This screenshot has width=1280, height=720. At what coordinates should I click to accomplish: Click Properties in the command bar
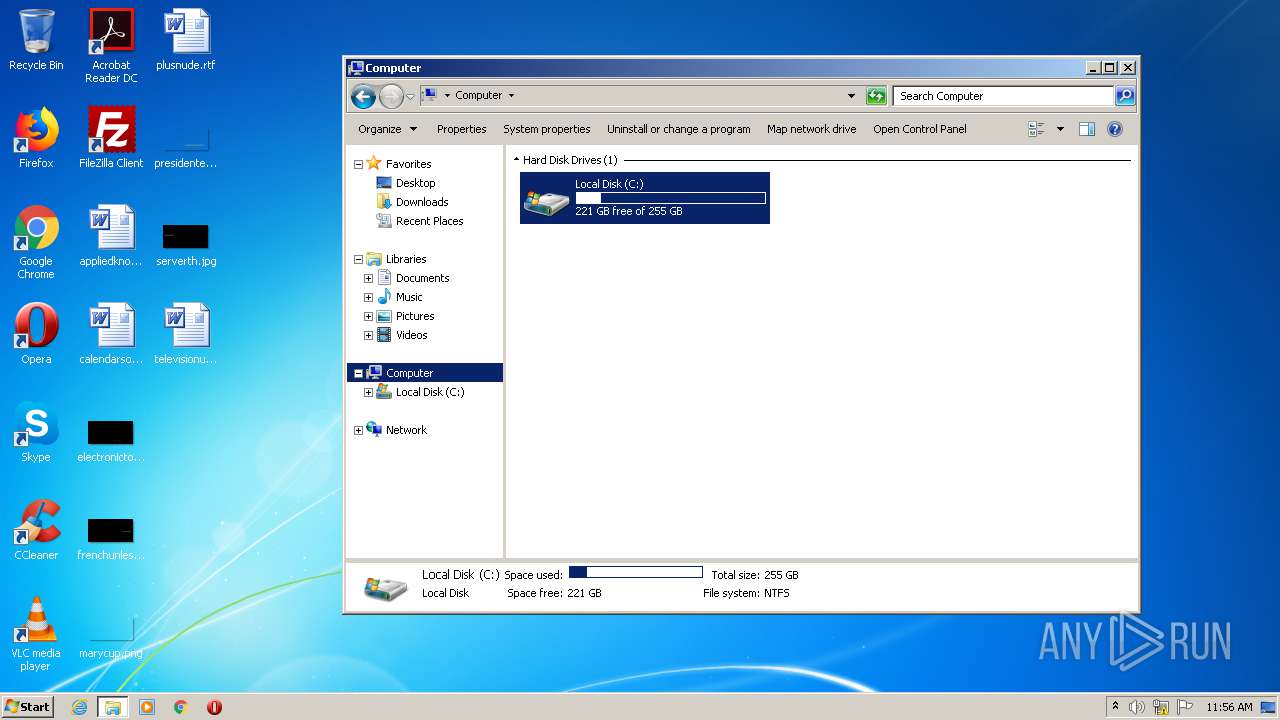pyautogui.click(x=461, y=129)
